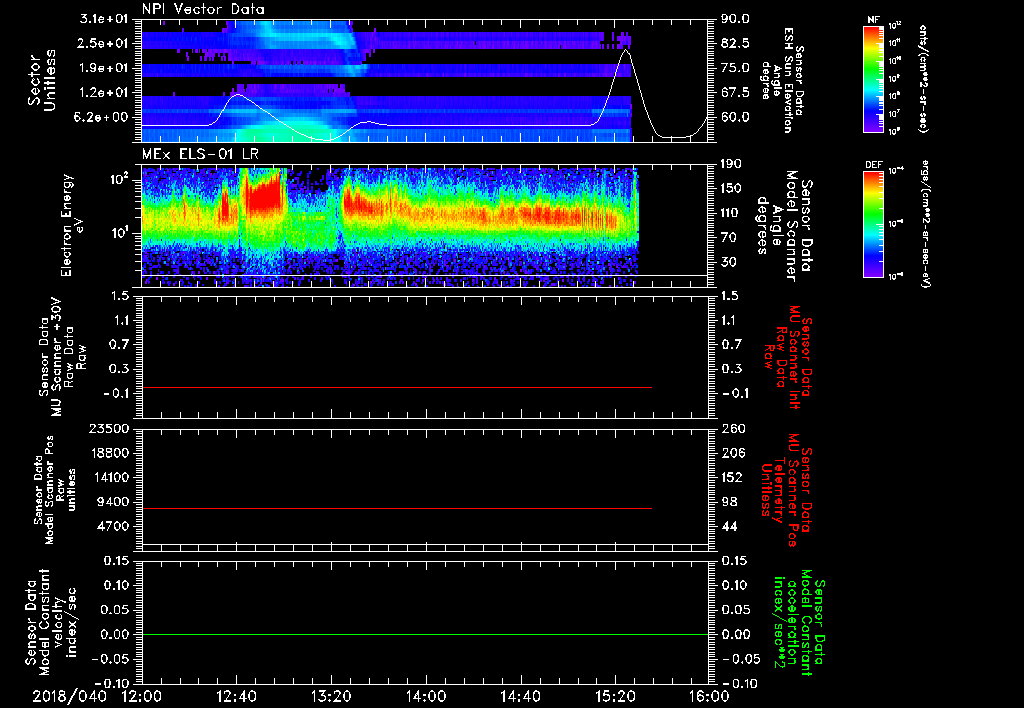
Task: Click the red line in MU Scanner +30V panel
Action: click(x=397, y=387)
